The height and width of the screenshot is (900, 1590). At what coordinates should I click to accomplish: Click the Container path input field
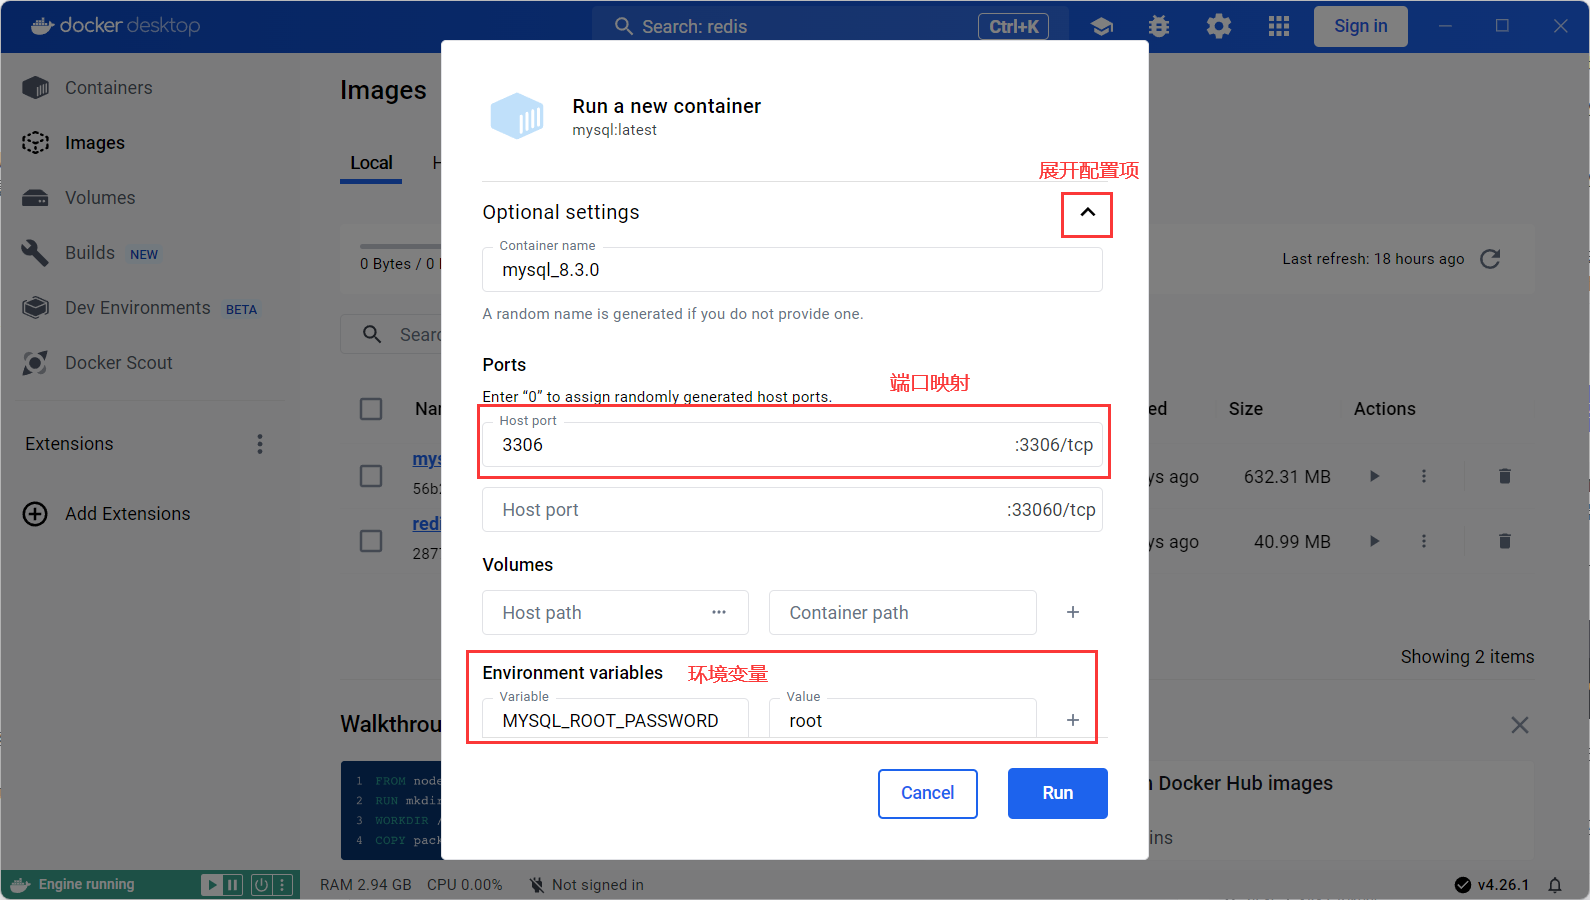[x=902, y=612]
